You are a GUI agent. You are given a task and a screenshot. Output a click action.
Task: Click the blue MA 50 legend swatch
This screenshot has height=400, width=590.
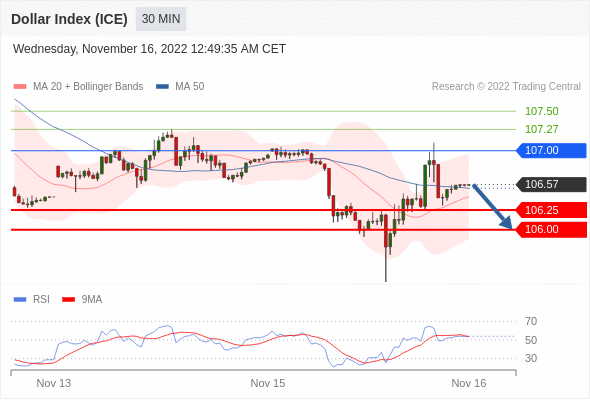click(162, 87)
